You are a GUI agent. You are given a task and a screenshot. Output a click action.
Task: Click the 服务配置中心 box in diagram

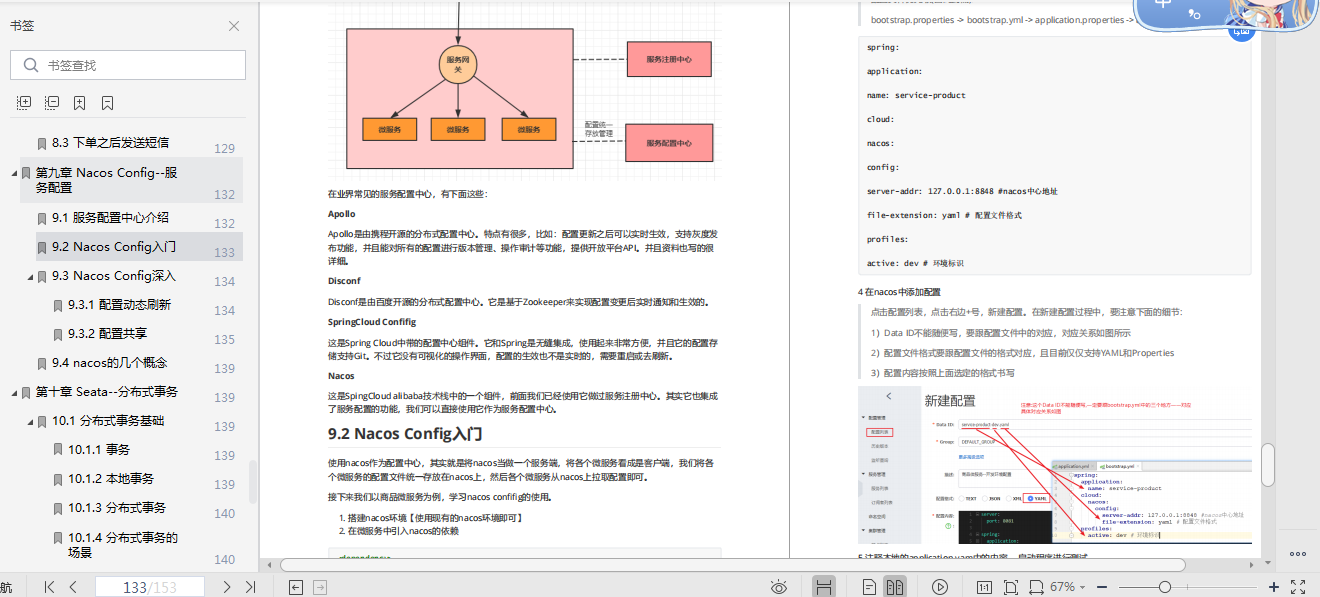[669, 143]
